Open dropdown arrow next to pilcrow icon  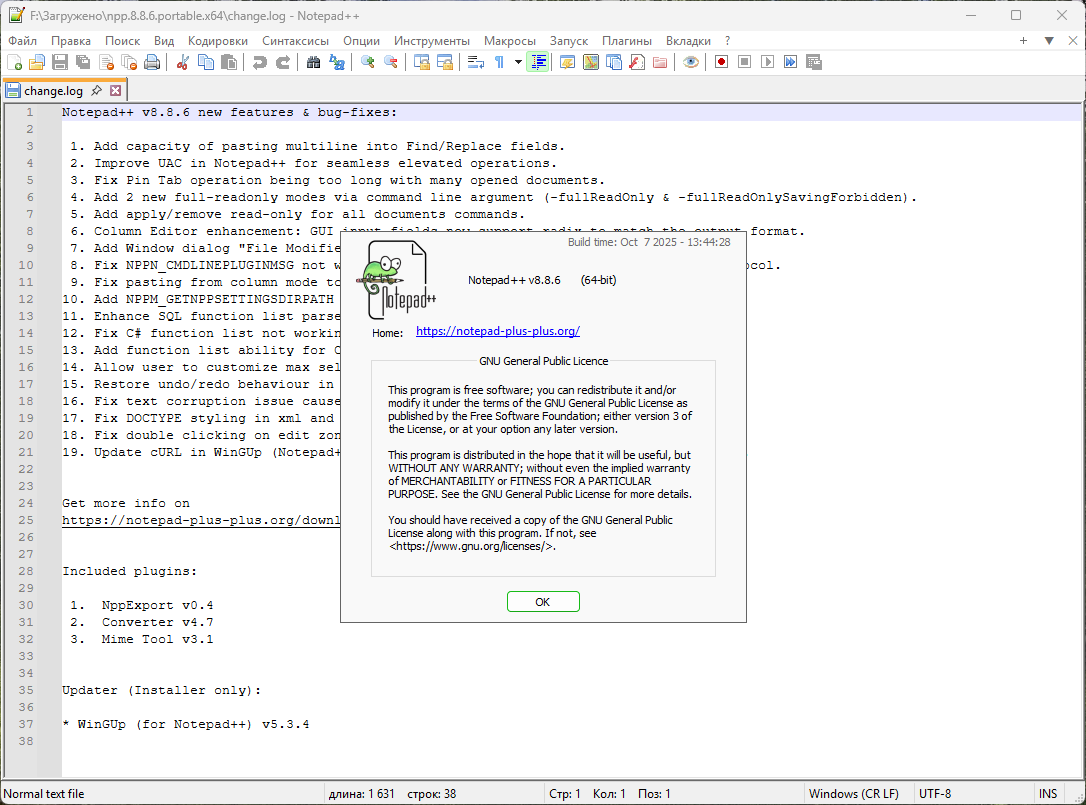tap(518, 62)
